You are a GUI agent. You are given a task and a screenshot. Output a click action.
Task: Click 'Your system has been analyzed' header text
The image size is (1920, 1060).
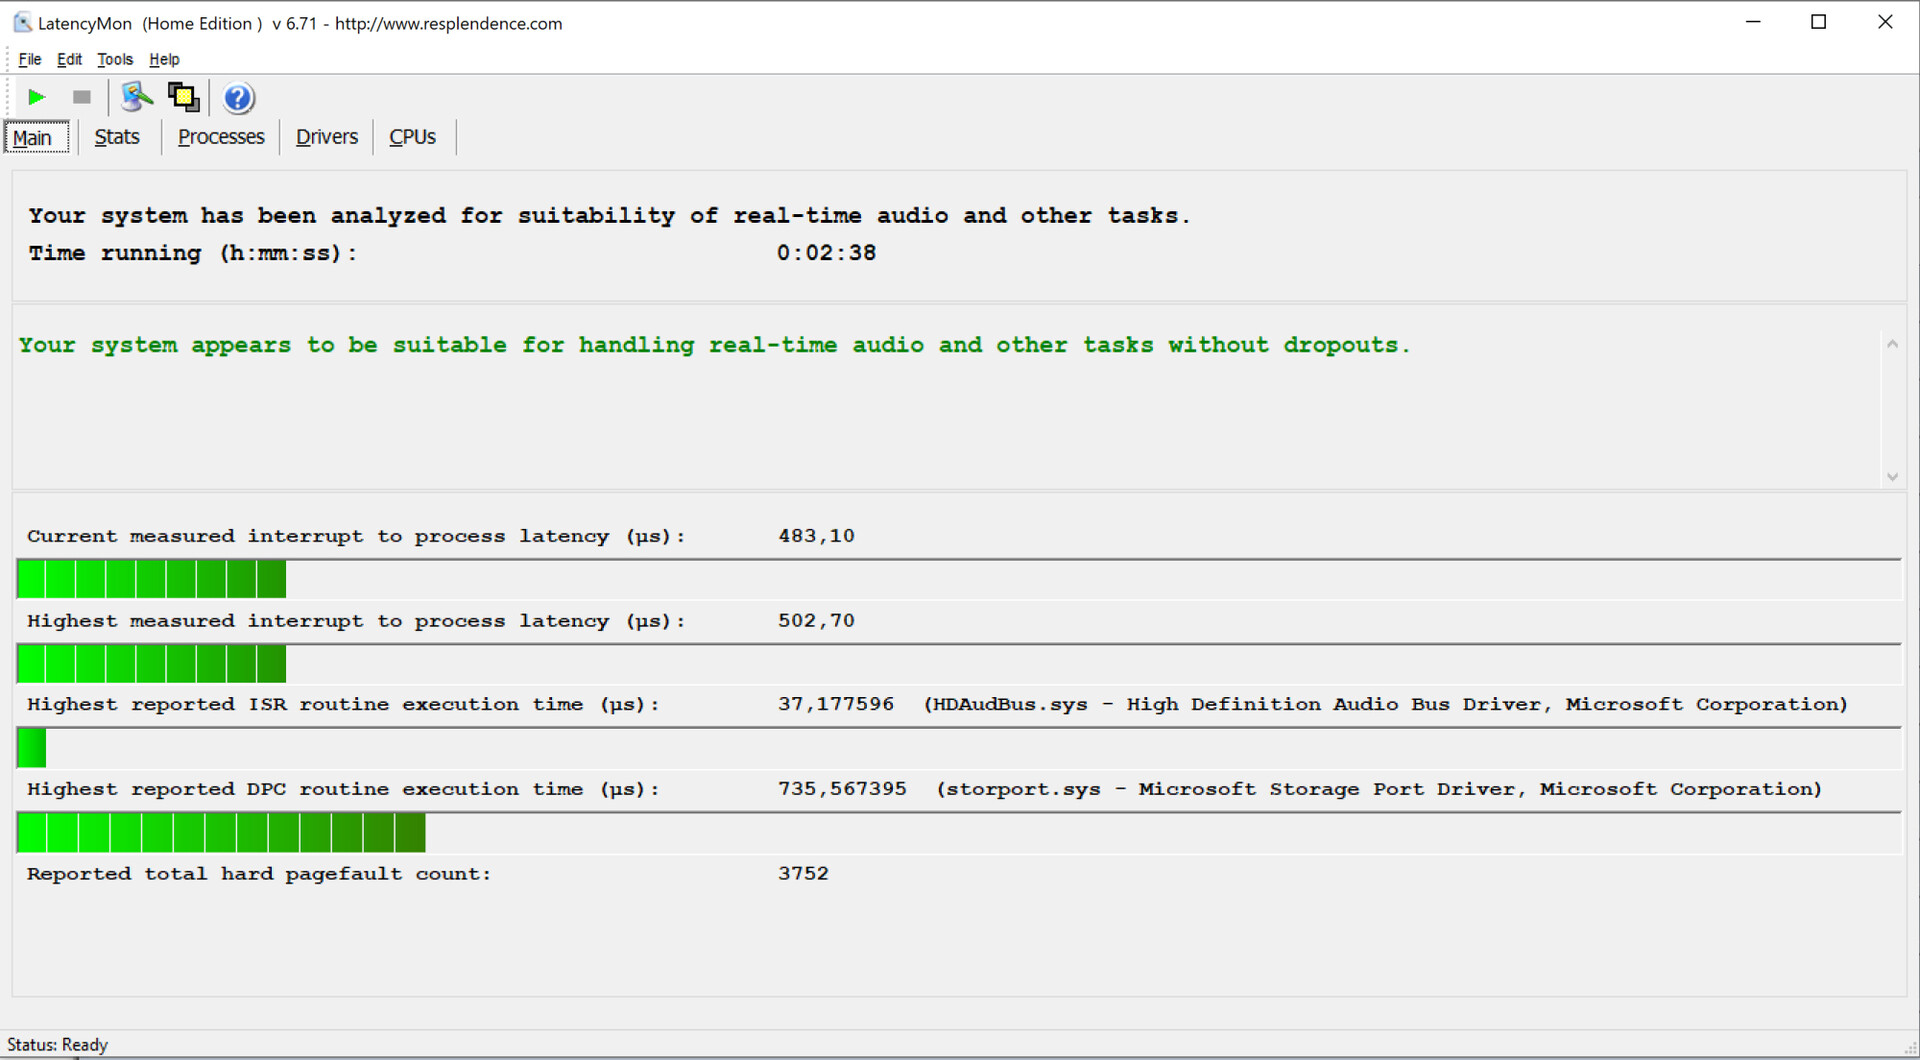pos(609,216)
